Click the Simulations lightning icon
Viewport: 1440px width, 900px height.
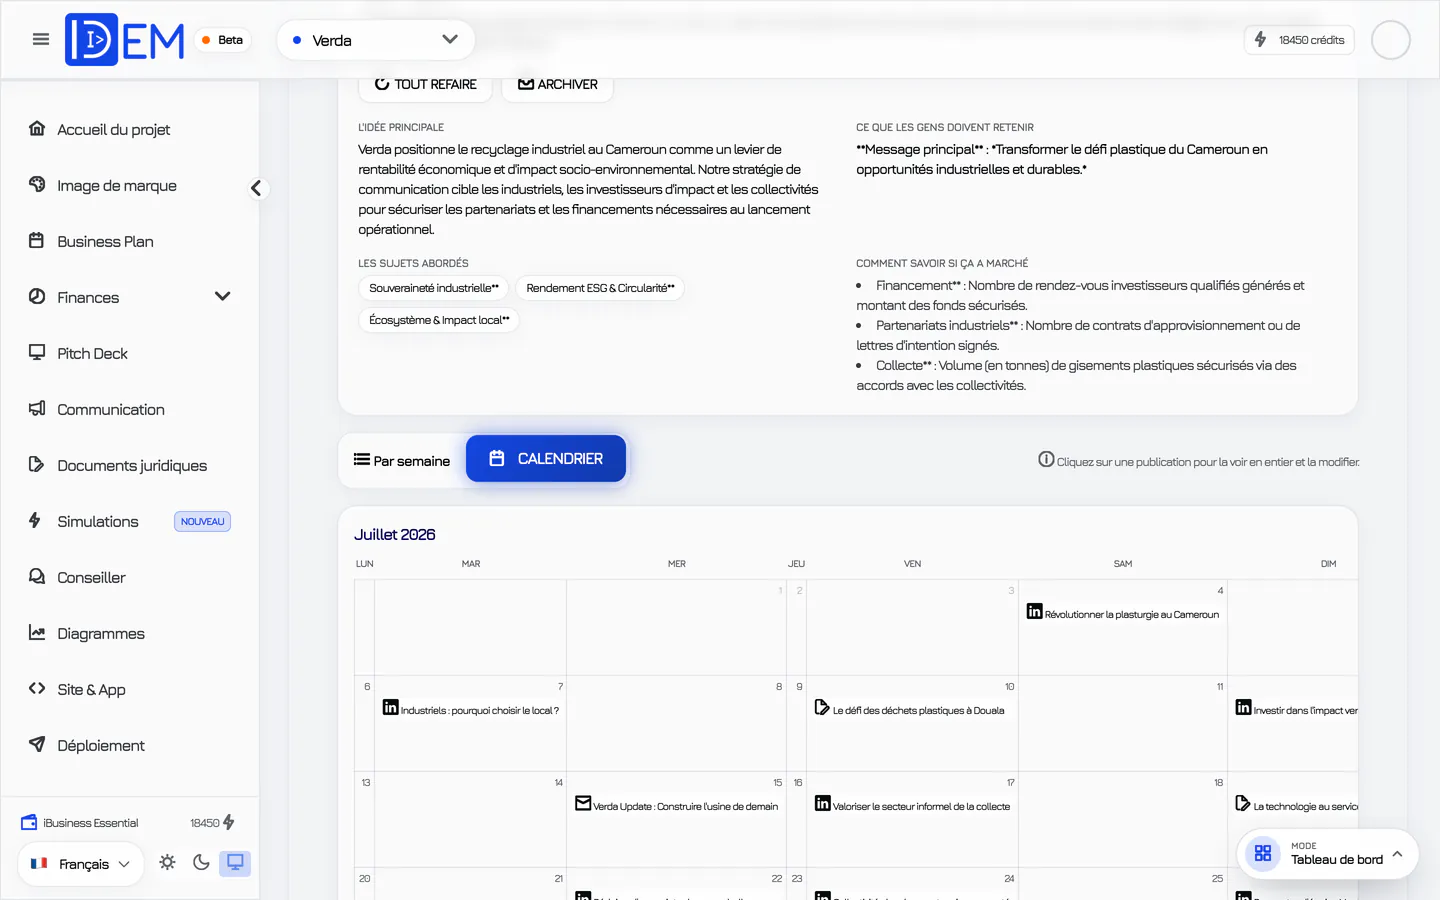click(35, 520)
